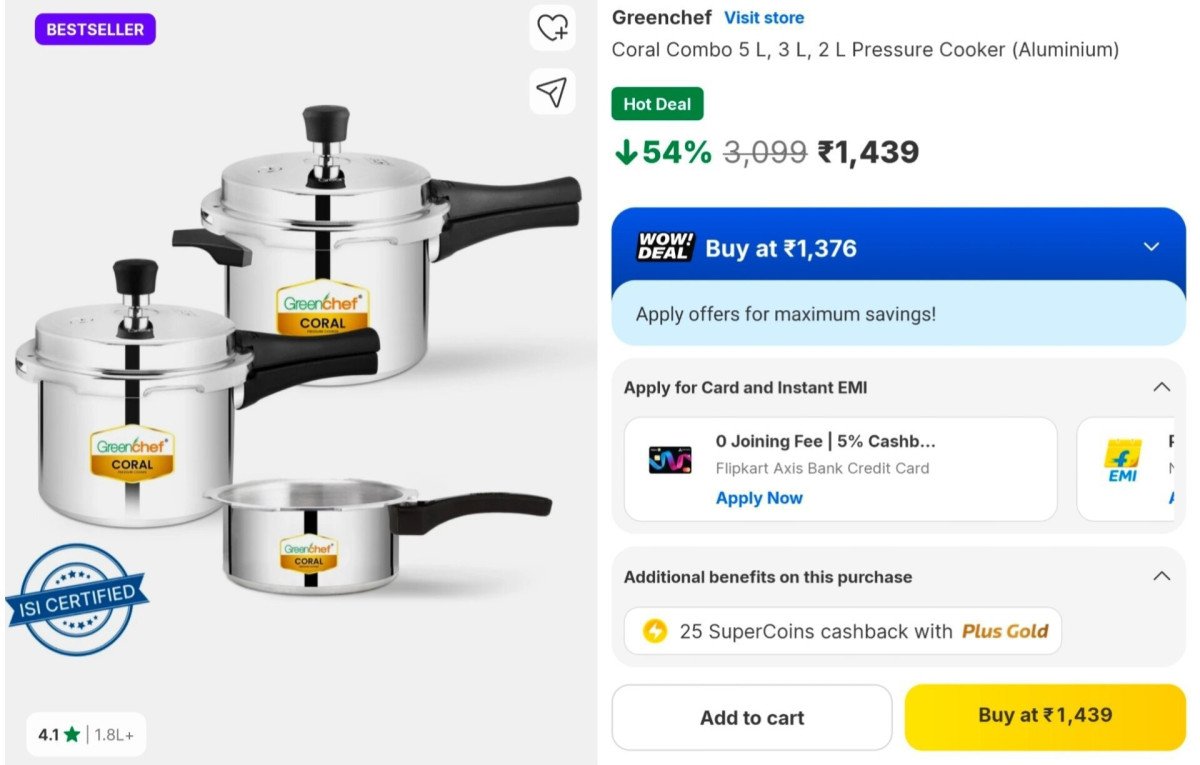Open the Greenchef store page
The image size is (1200, 765).
coord(763,17)
